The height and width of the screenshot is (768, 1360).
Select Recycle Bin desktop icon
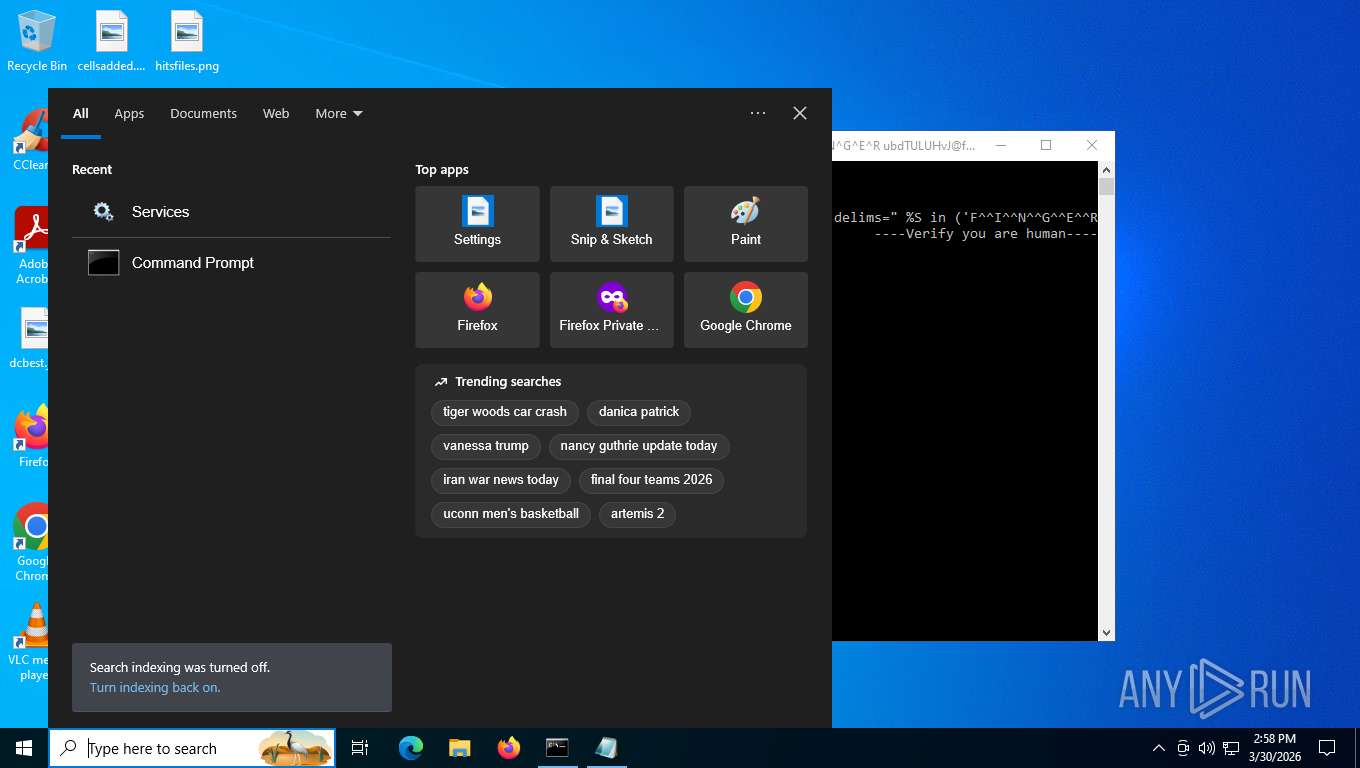(x=37, y=41)
